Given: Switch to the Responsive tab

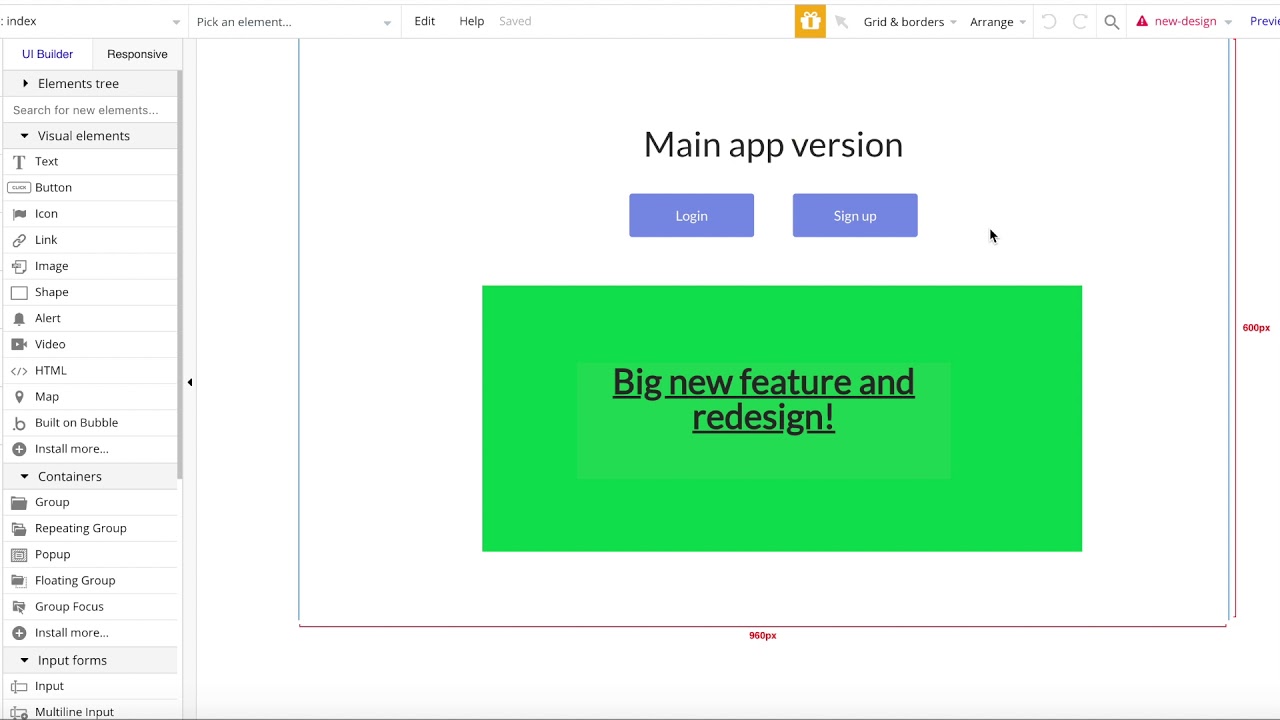Looking at the screenshot, I should 137,54.
